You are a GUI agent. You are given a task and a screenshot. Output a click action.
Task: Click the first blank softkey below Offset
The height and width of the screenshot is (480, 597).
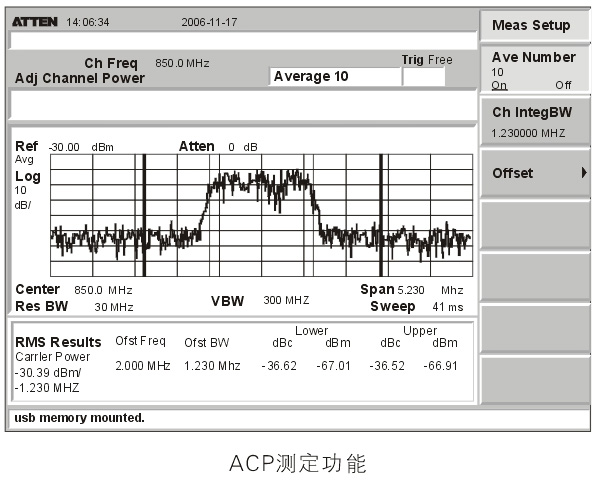[x=535, y=225]
